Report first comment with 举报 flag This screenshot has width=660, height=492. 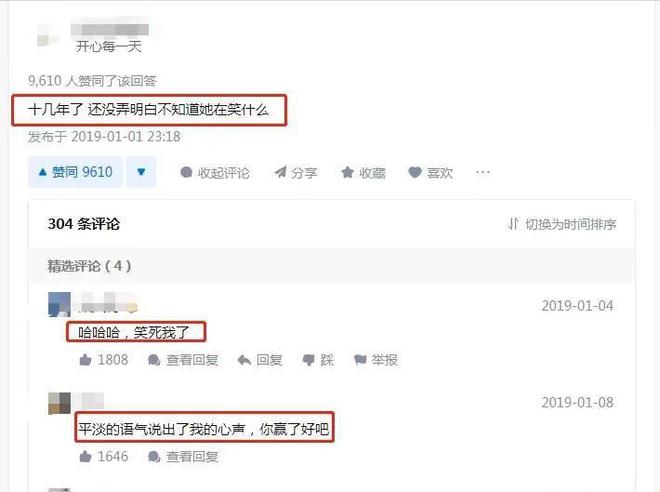tap(376, 360)
